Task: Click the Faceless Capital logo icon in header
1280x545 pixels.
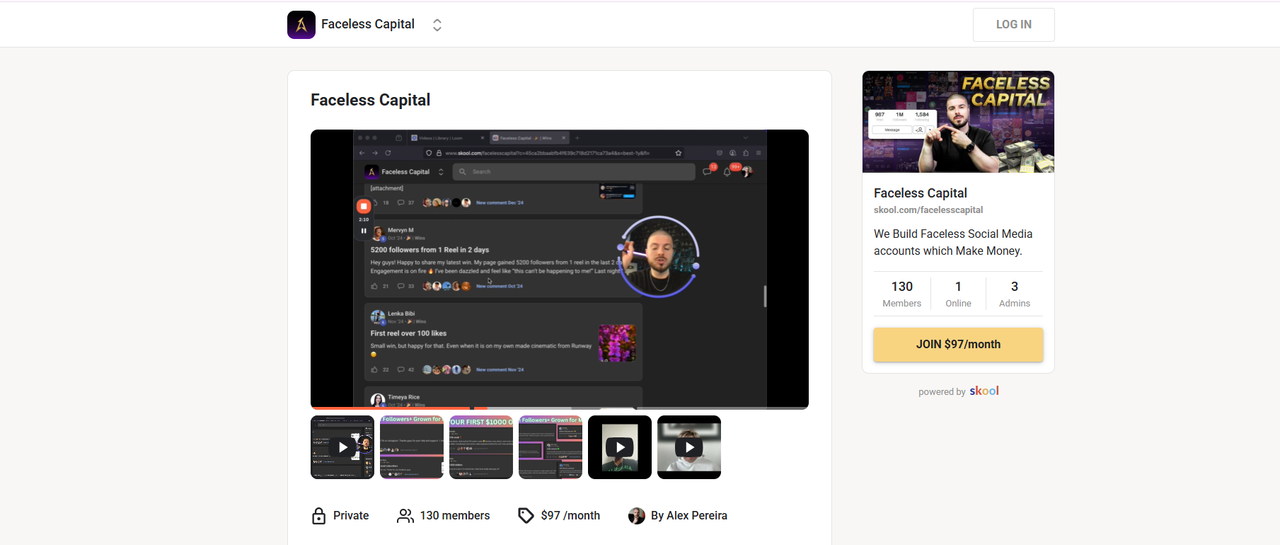Action: [x=301, y=24]
